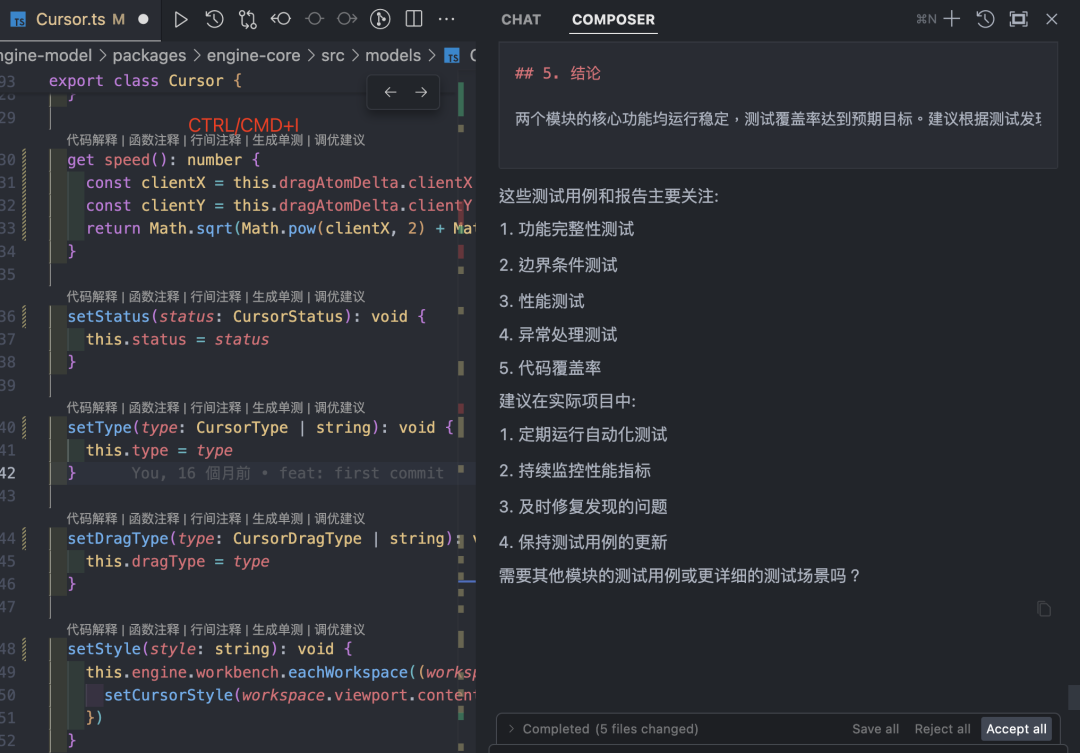Go to previous change arrow icon
Screen dimensions: 1080x753
tap(280, 19)
